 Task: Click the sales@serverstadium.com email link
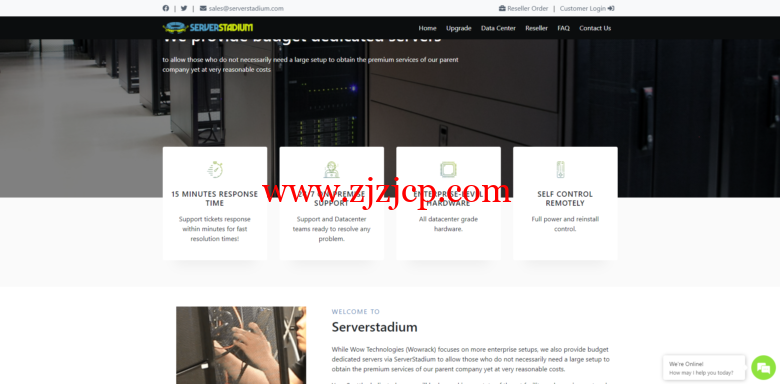[x=246, y=8]
